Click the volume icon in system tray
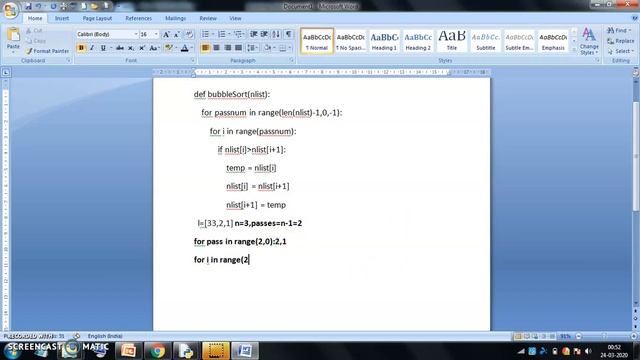Viewport: 640px width, 360px height. (x=588, y=351)
